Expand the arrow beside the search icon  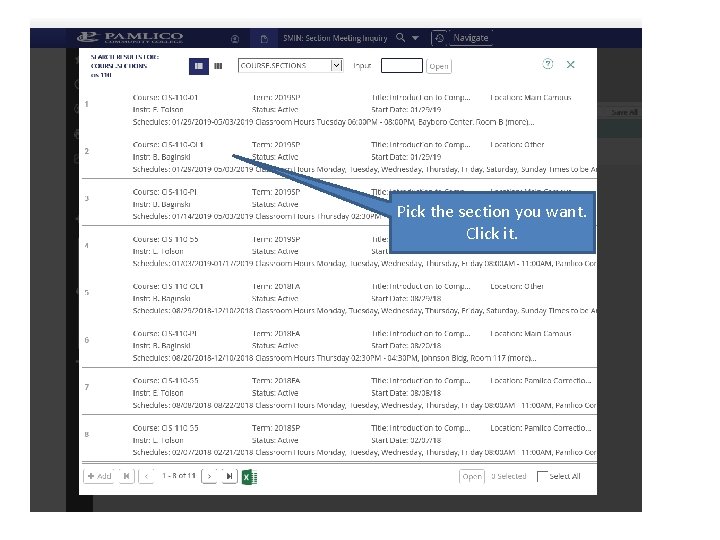[x=415, y=38]
